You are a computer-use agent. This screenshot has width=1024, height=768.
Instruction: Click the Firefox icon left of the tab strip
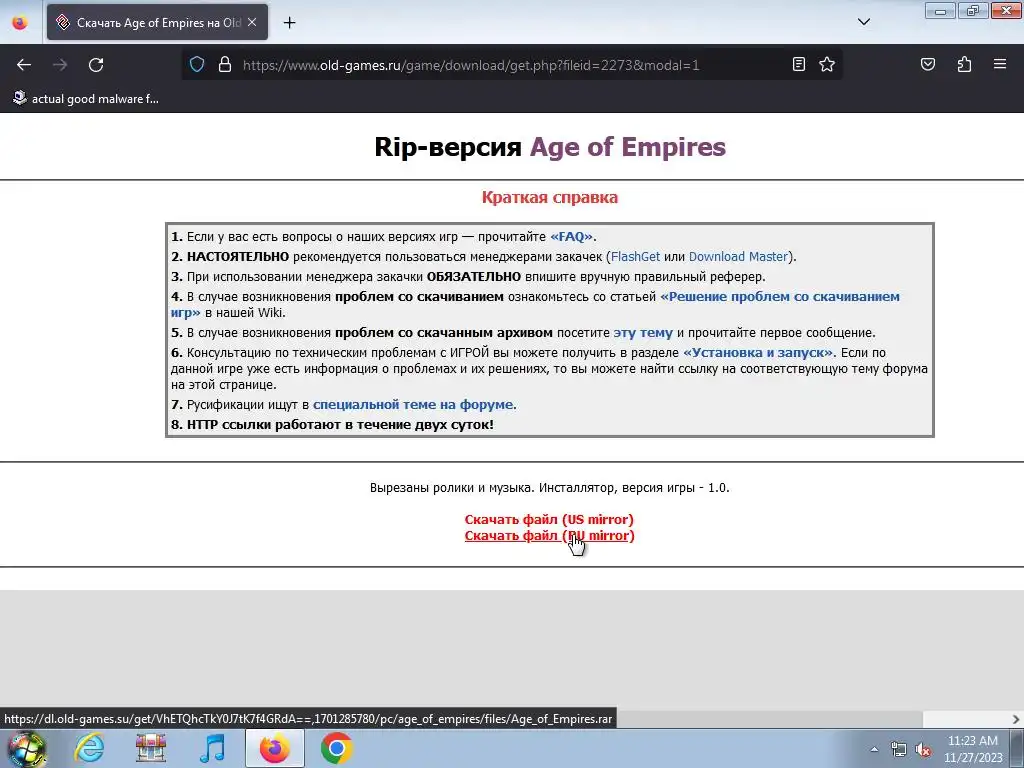(x=20, y=22)
